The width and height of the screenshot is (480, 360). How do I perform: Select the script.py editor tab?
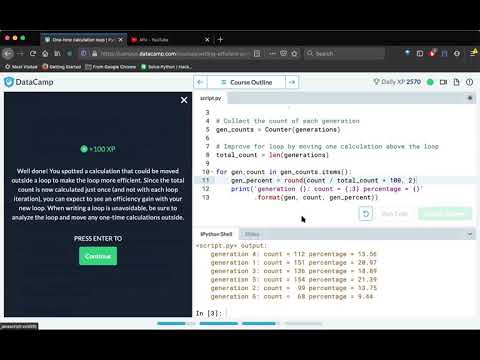click(x=211, y=98)
